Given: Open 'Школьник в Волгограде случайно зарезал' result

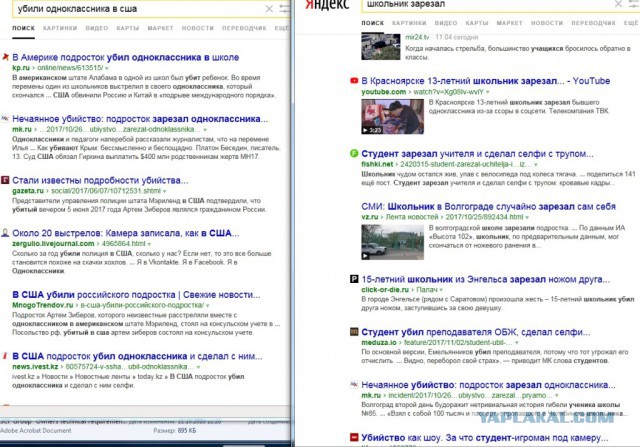Looking at the screenshot, I should 488,207.
